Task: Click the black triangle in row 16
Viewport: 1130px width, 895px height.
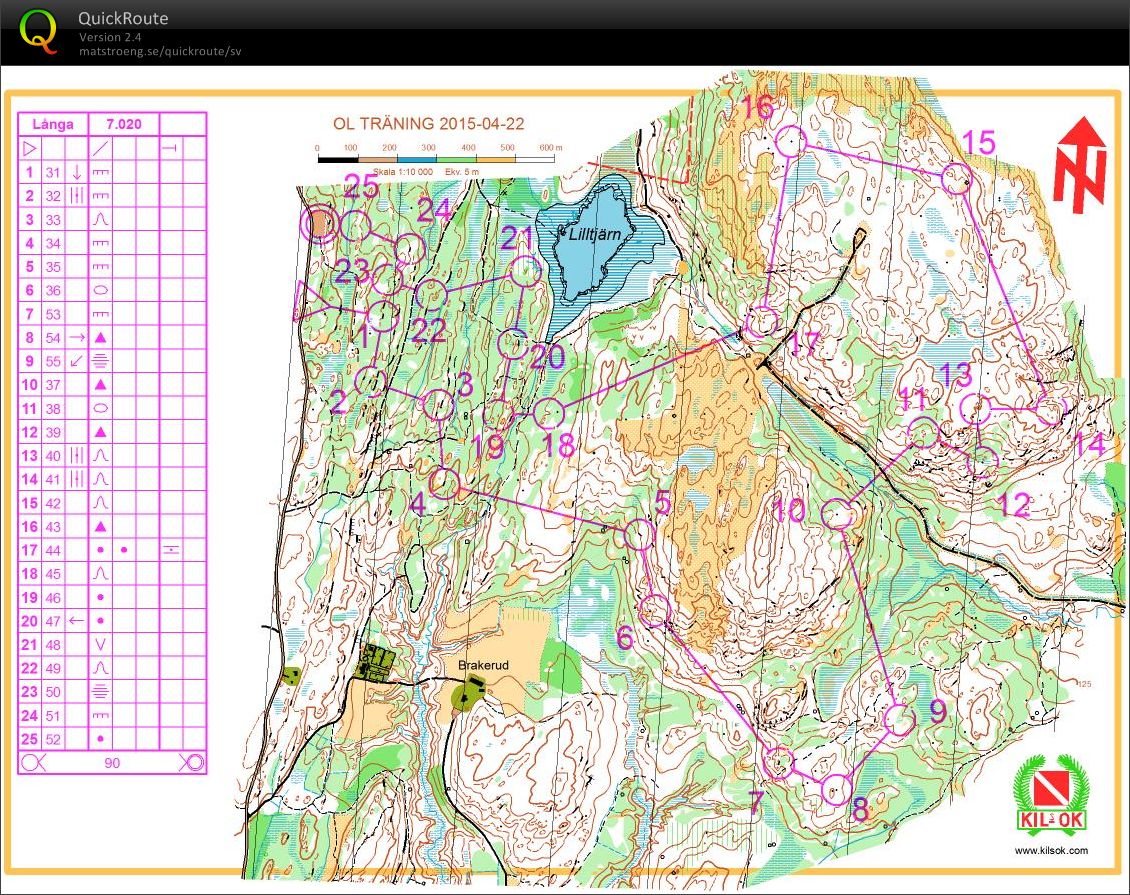Action: pos(101,527)
